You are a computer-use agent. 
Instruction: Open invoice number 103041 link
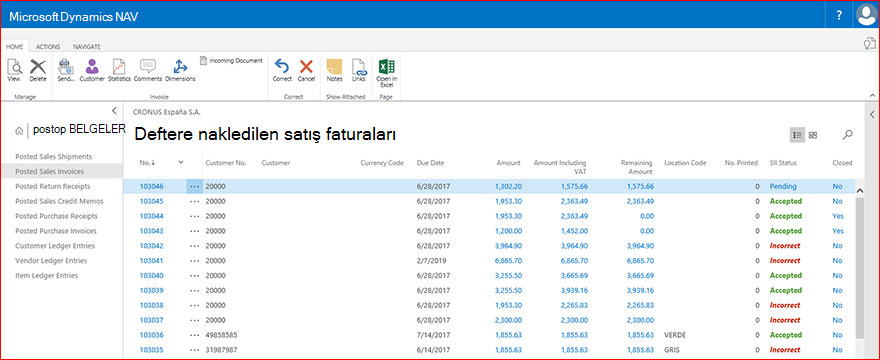(152, 261)
